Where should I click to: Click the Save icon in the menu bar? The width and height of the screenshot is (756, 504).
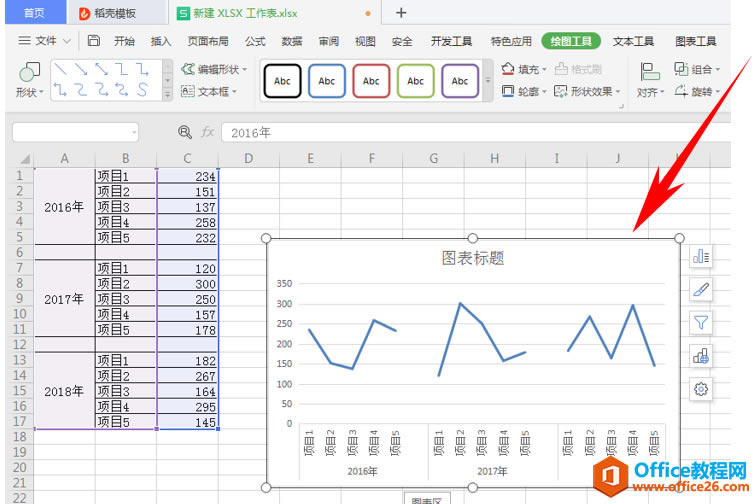[94, 41]
